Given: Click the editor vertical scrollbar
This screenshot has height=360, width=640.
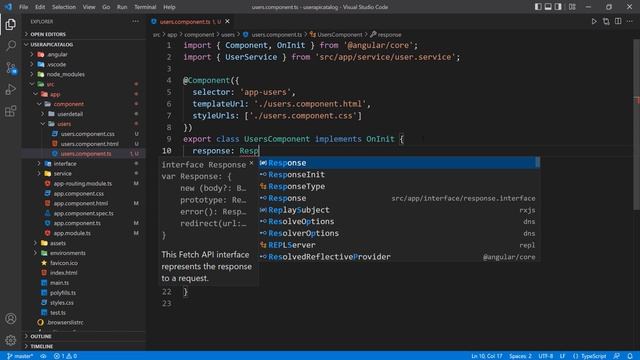Looking at the screenshot, I should [636, 124].
